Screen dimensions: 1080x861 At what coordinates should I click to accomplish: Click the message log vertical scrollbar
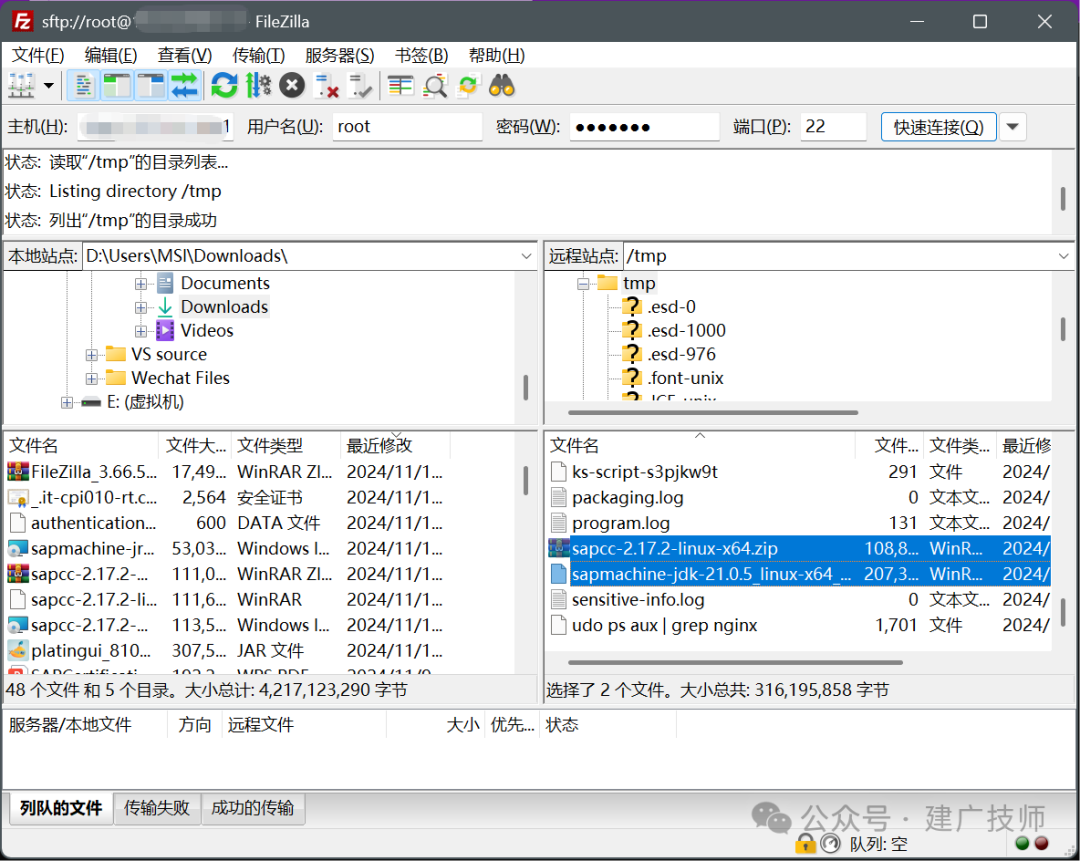coord(1063,198)
